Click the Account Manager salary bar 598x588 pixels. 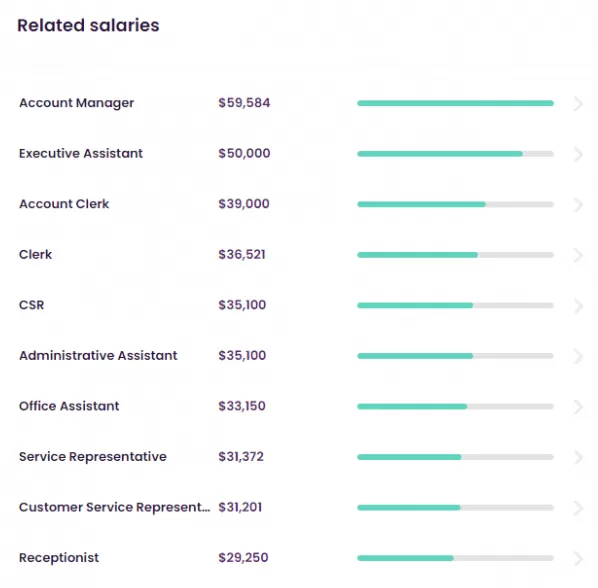coord(455,103)
